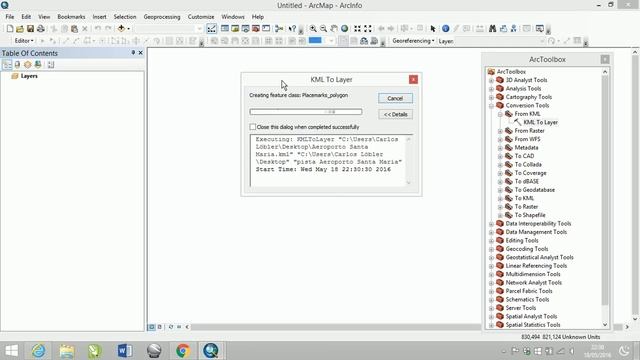Open the map scale combo box
Screen dimensions: 640x360
tap(169, 29)
